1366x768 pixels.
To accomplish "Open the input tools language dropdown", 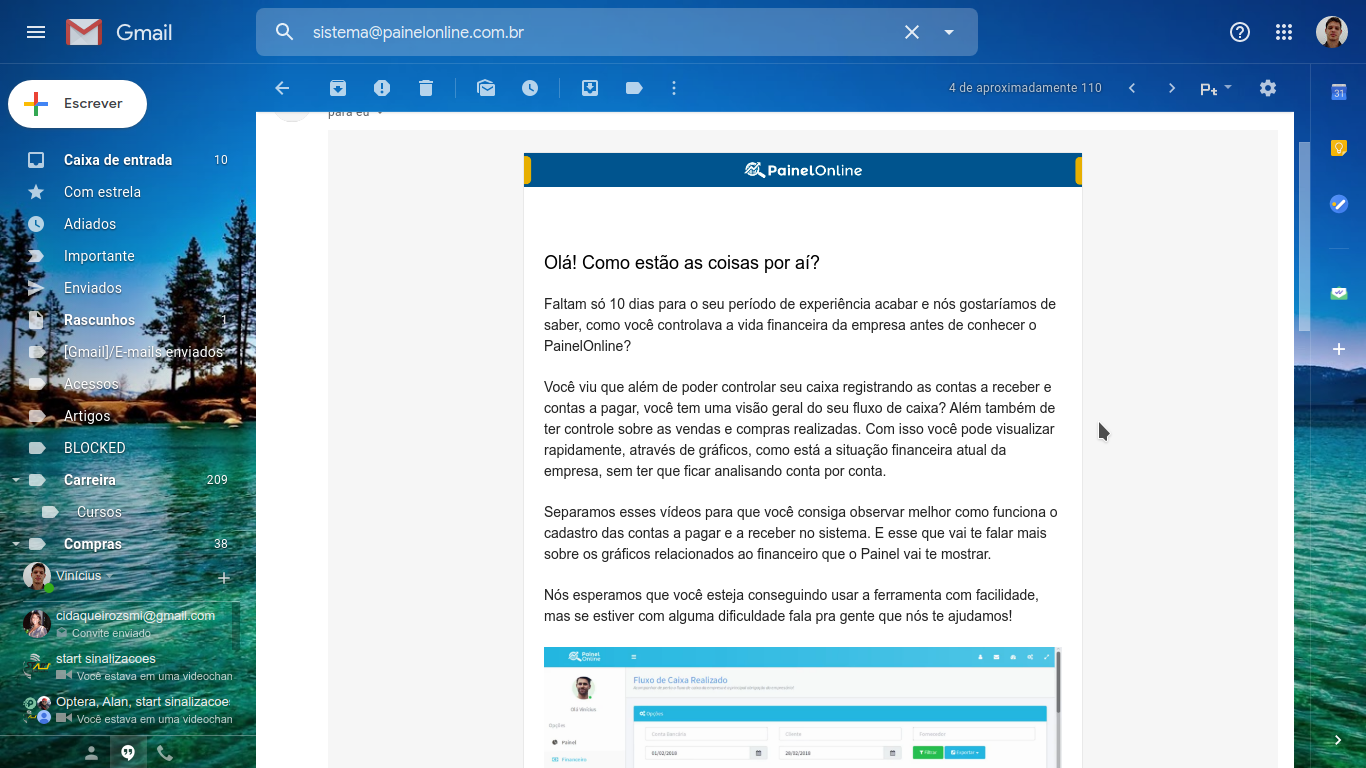I will (x=1216, y=88).
